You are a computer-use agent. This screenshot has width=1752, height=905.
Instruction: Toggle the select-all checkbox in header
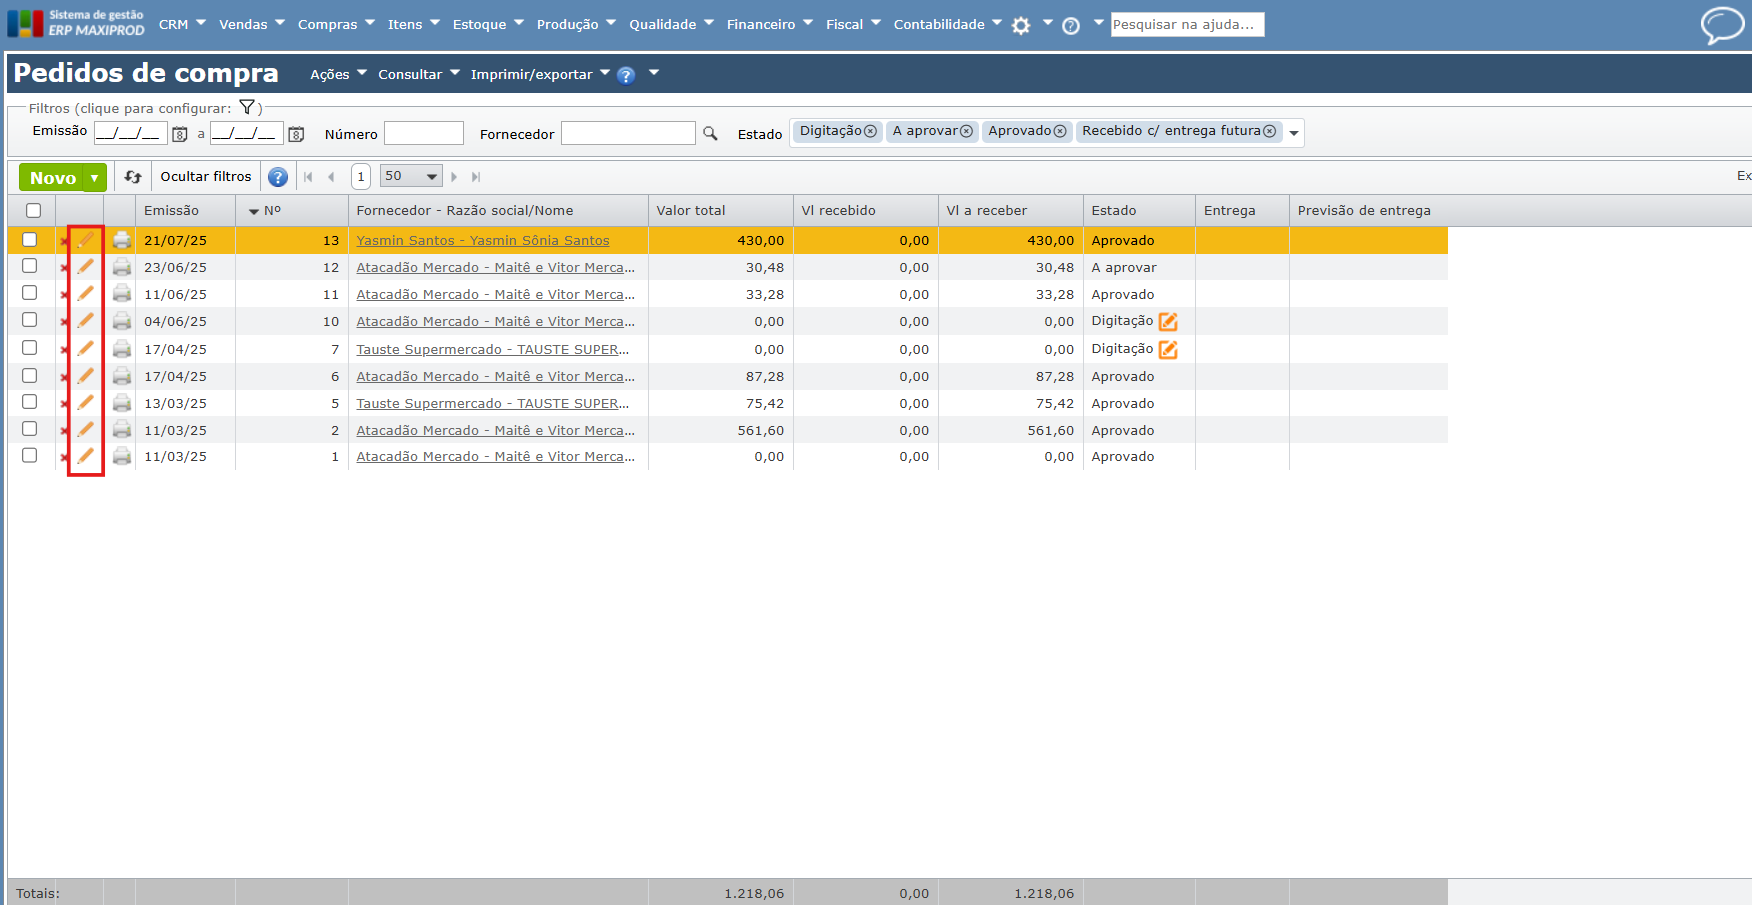[33, 210]
